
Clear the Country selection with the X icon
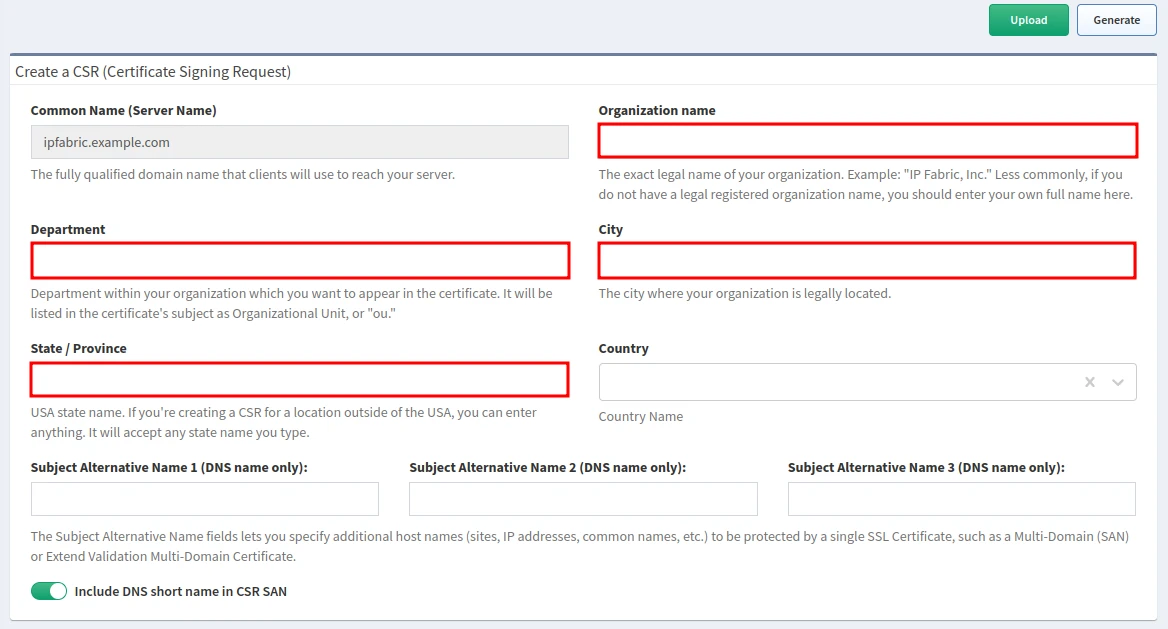tap(1090, 382)
